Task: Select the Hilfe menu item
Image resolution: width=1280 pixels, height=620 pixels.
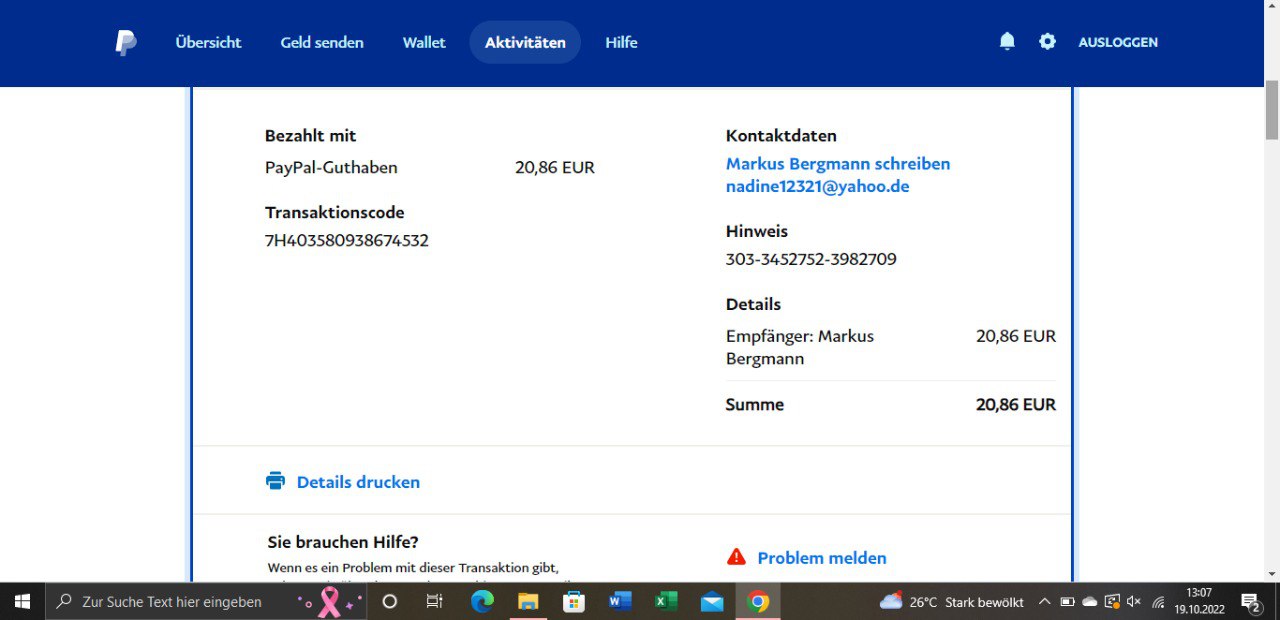Action: coord(621,43)
